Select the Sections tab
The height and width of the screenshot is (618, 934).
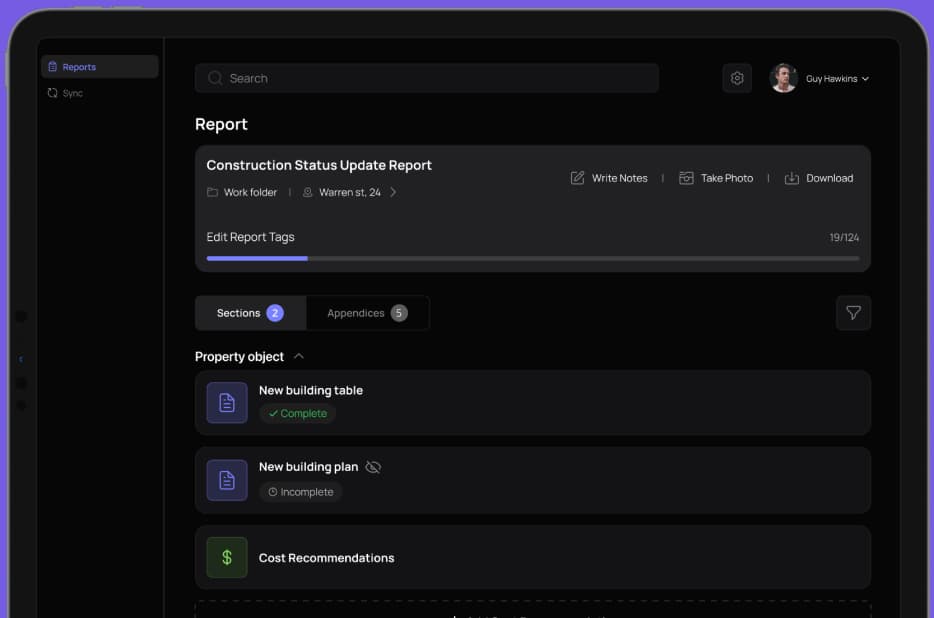(x=250, y=313)
